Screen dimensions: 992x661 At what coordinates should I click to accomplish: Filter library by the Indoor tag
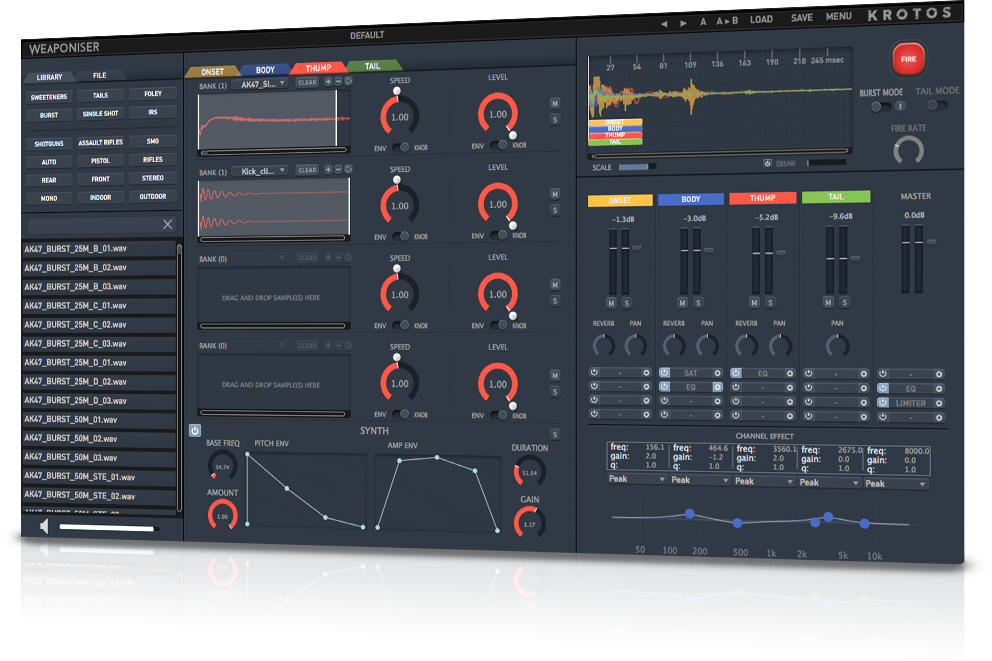click(x=101, y=197)
